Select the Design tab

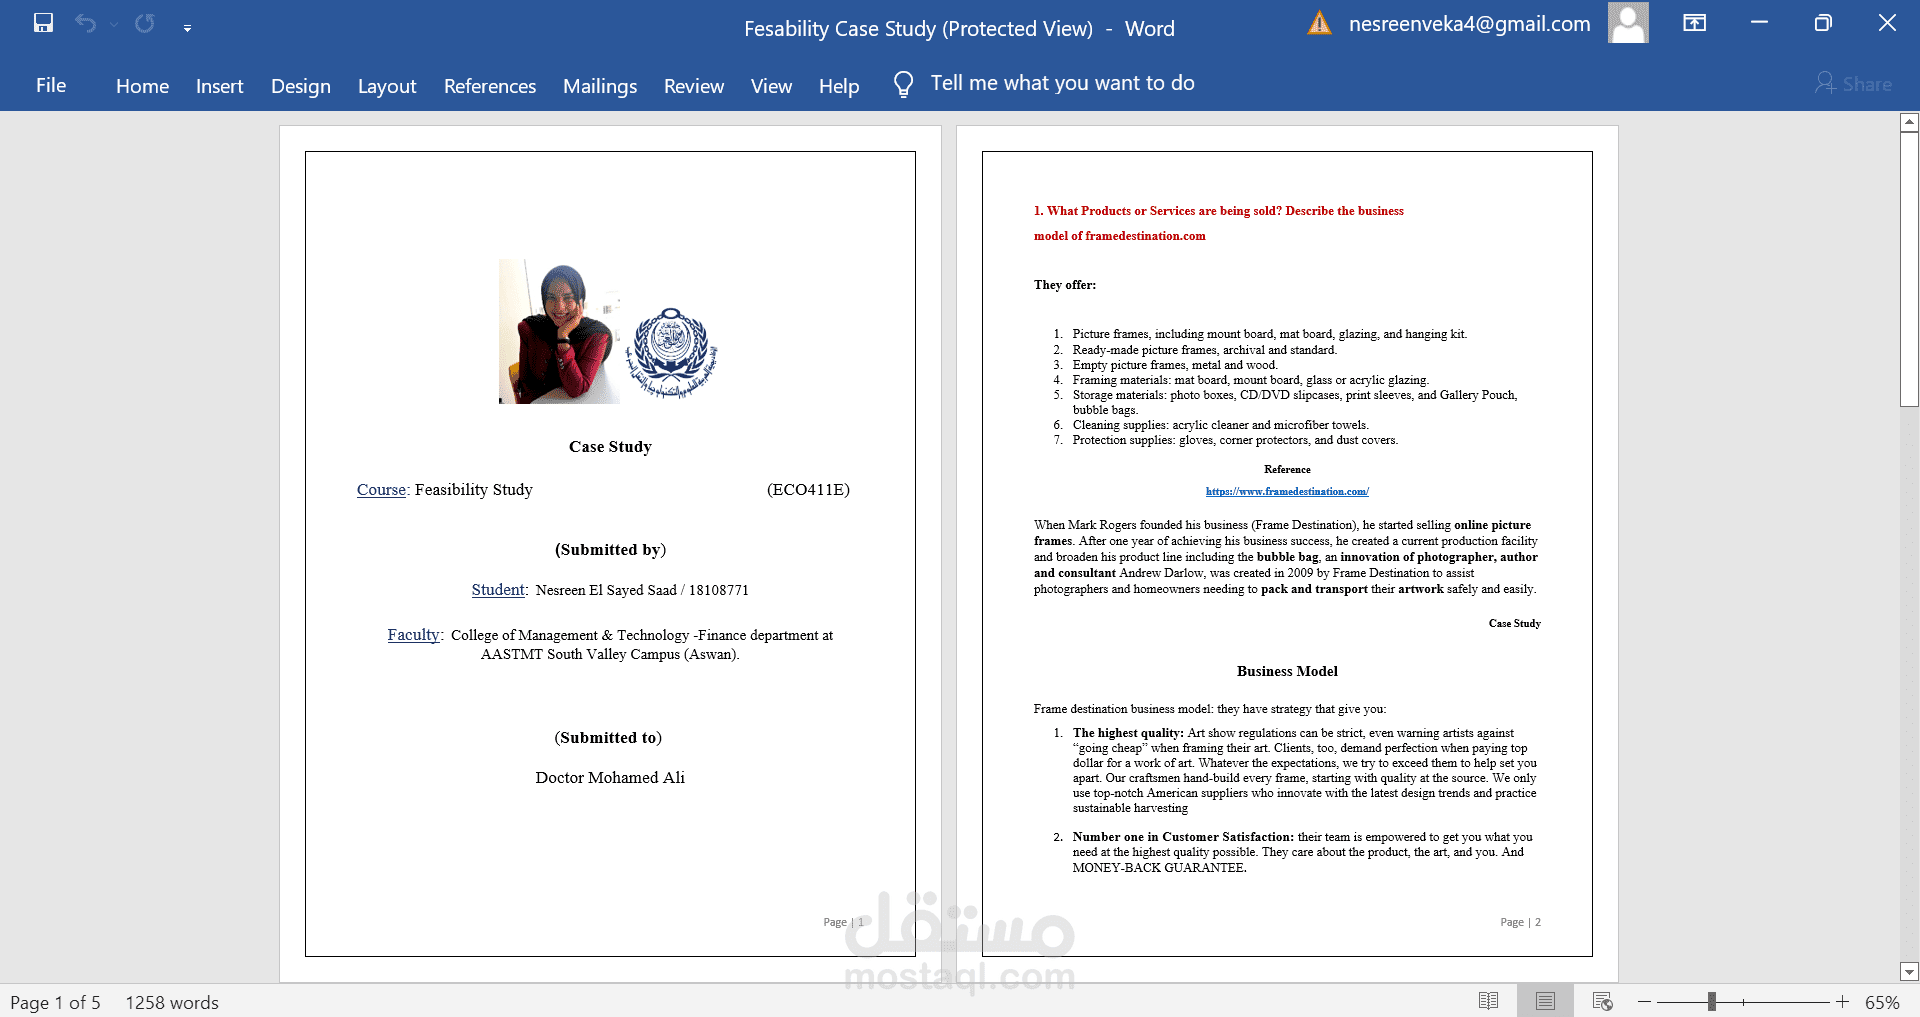click(300, 86)
